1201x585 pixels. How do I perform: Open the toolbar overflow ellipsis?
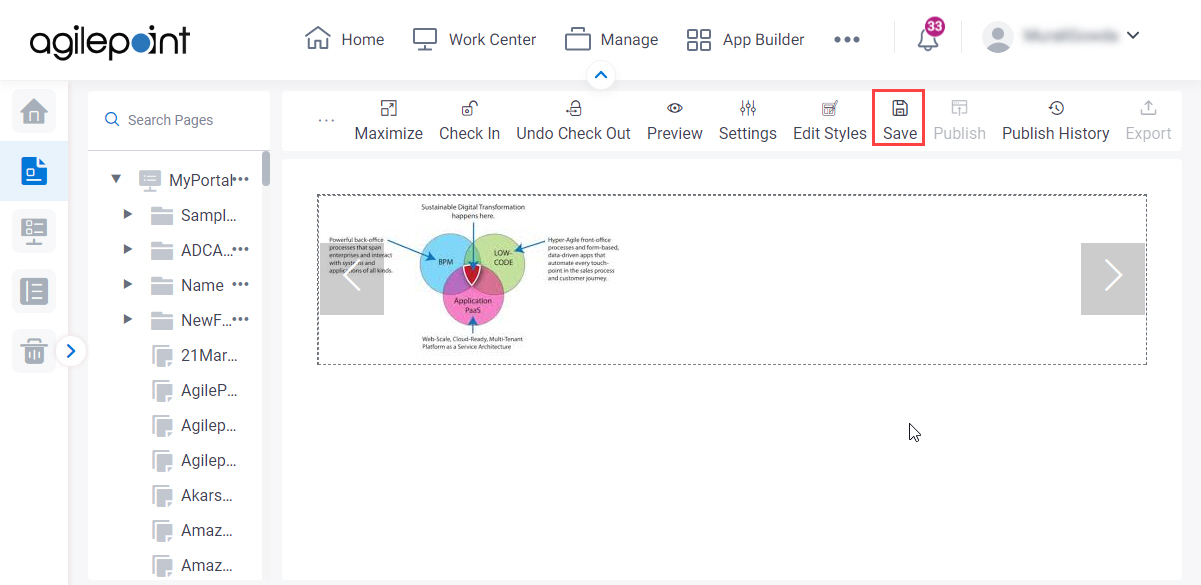pyautogui.click(x=326, y=120)
